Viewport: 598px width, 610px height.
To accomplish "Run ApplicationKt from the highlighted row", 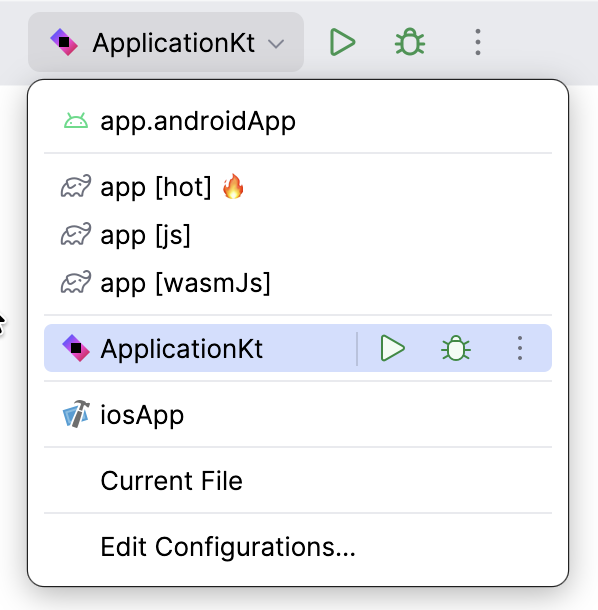I will [x=393, y=348].
